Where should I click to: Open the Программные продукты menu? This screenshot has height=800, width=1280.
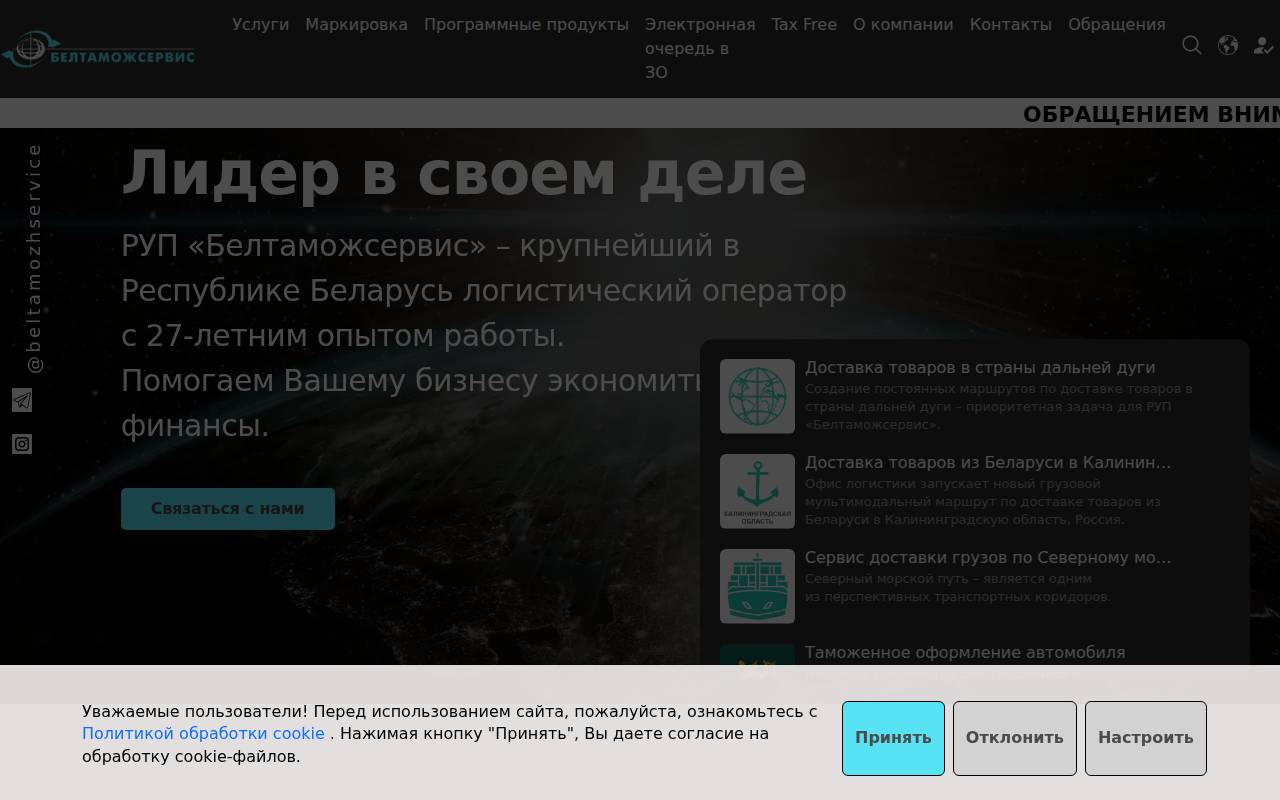526,24
